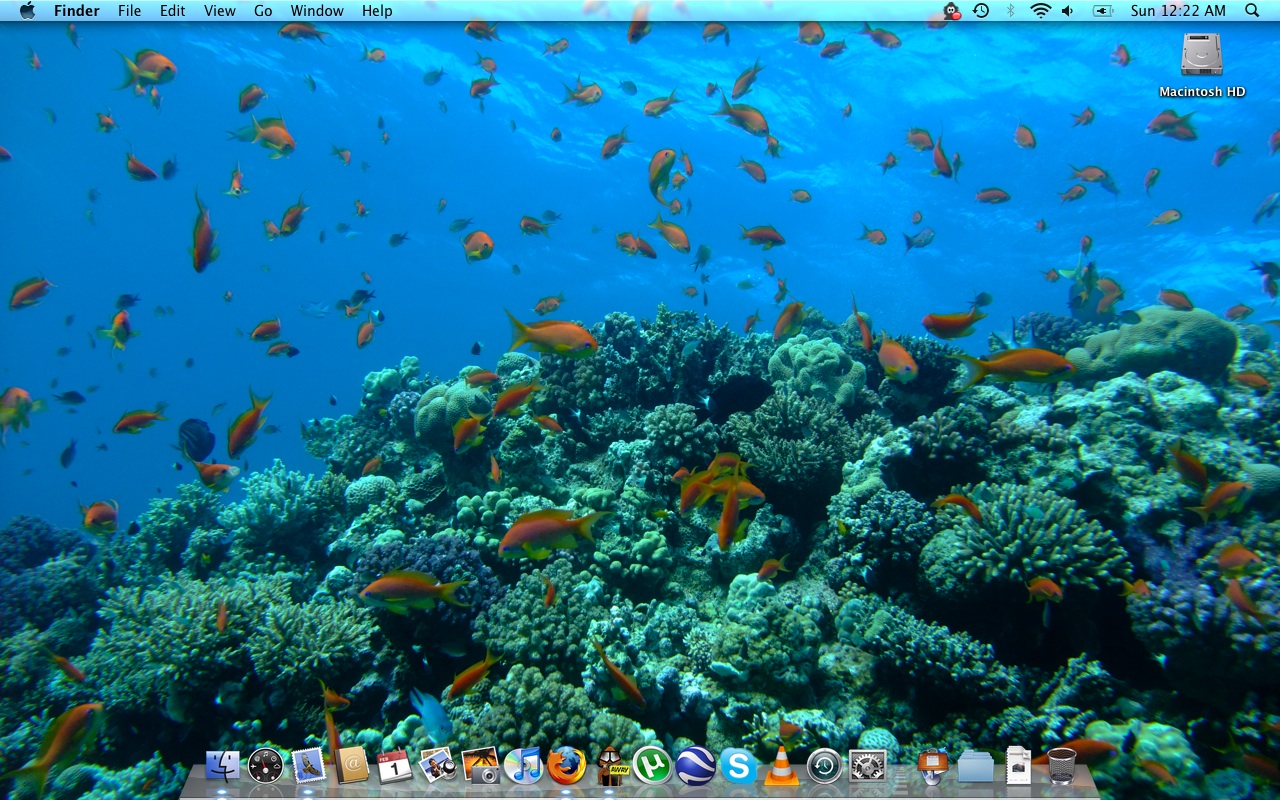Open the File menu
The height and width of the screenshot is (800, 1280).
coord(129,11)
